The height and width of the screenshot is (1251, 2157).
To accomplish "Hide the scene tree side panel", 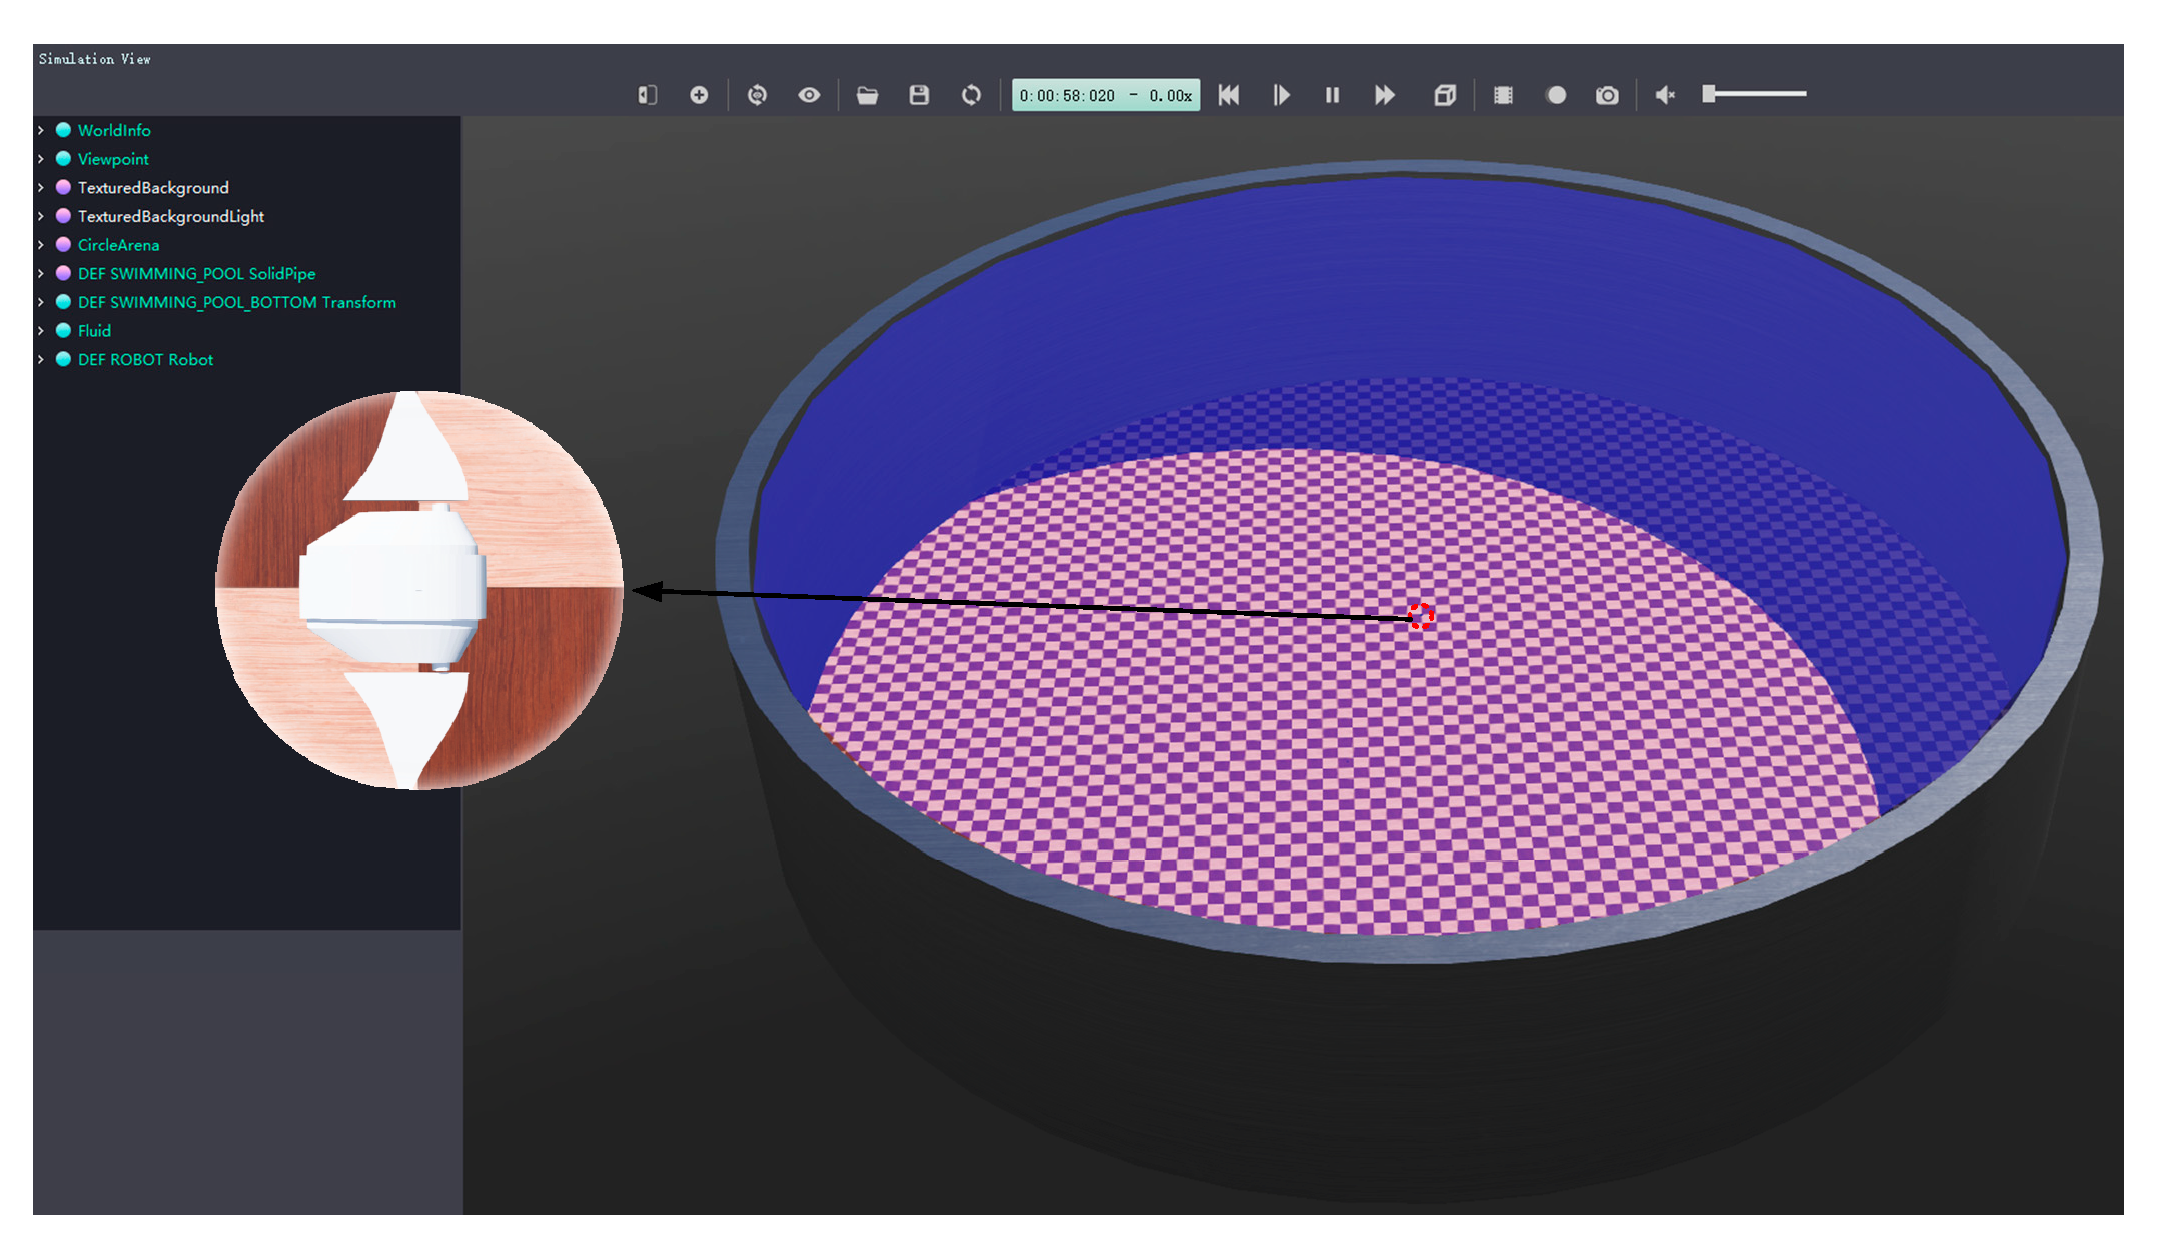I will (647, 95).
